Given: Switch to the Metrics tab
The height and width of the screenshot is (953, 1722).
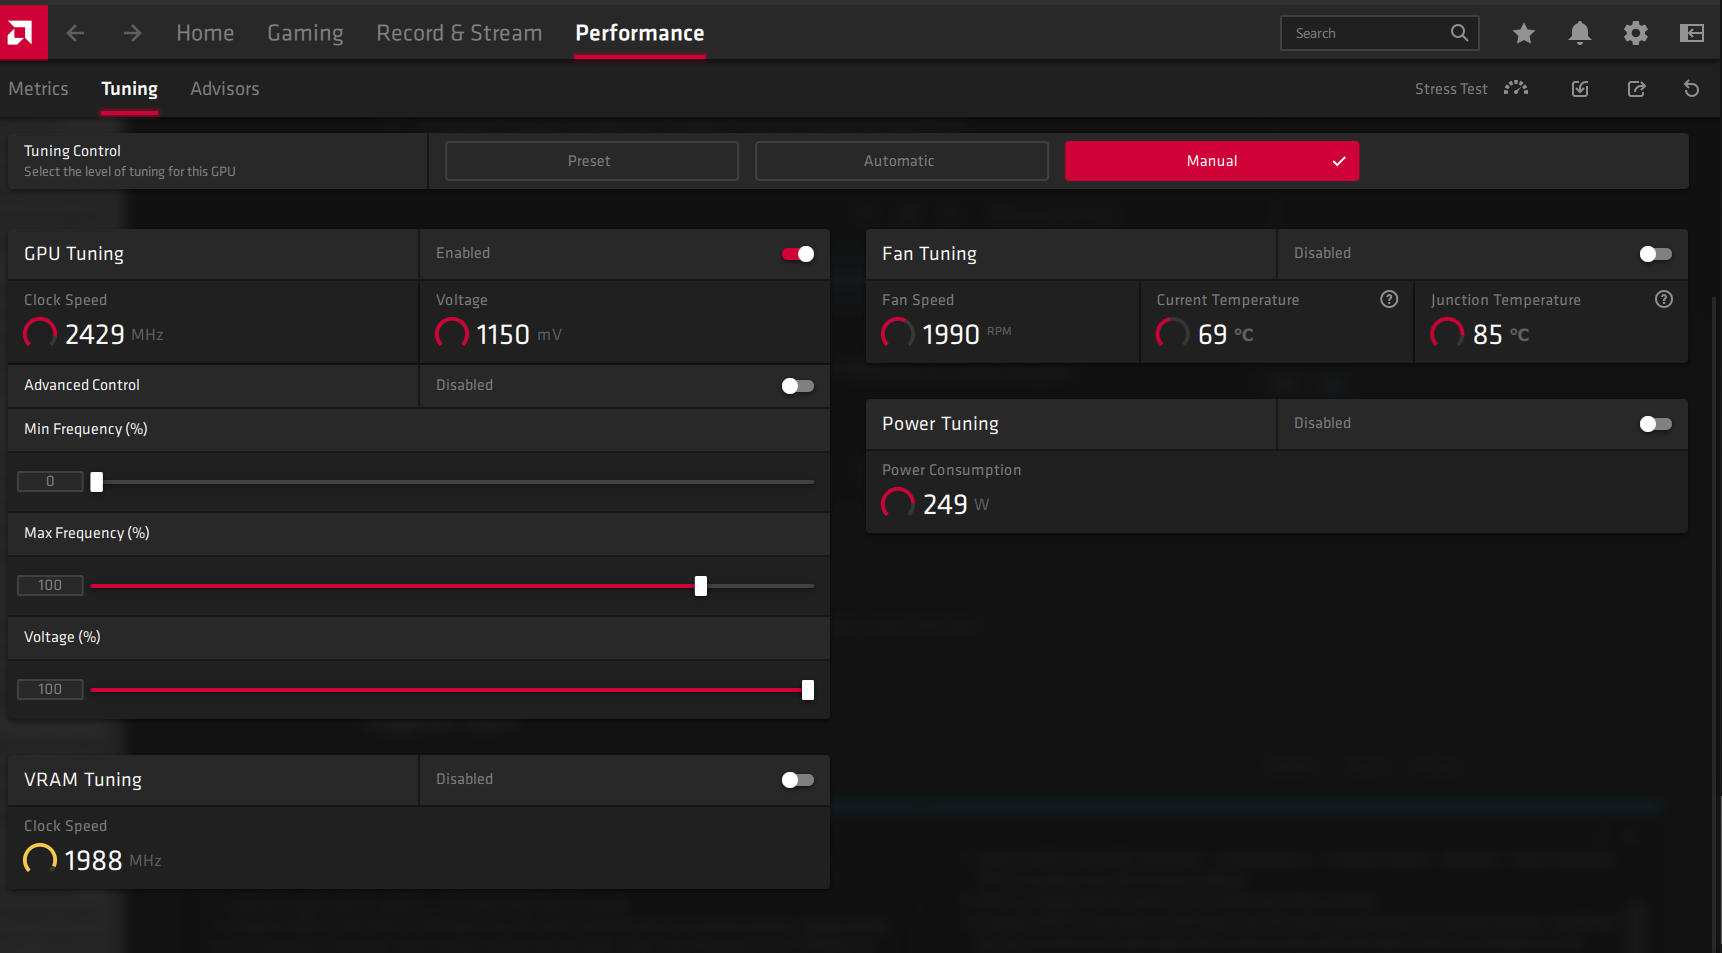Looking at the screenshot, I should coord(38,89).
